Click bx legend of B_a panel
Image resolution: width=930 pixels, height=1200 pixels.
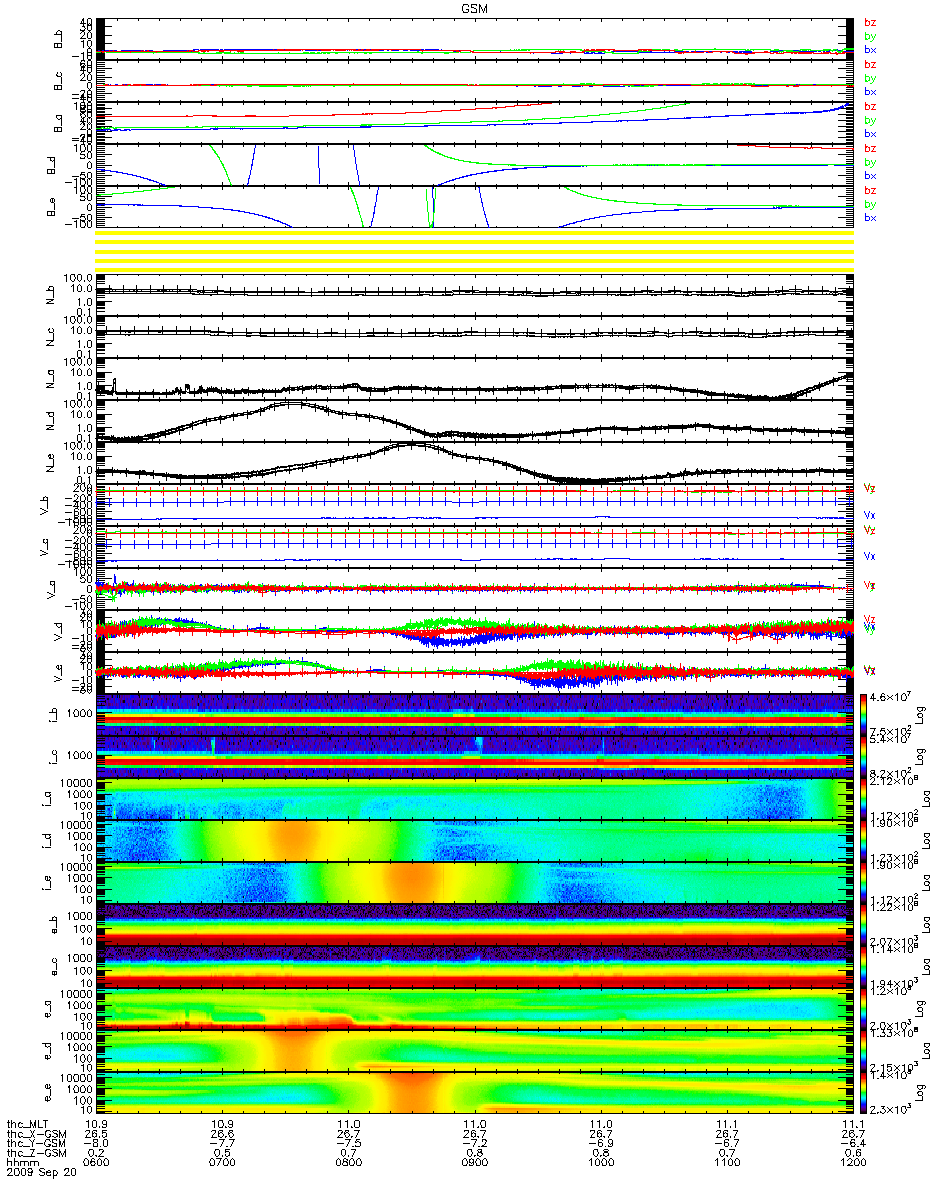point(870,133)
